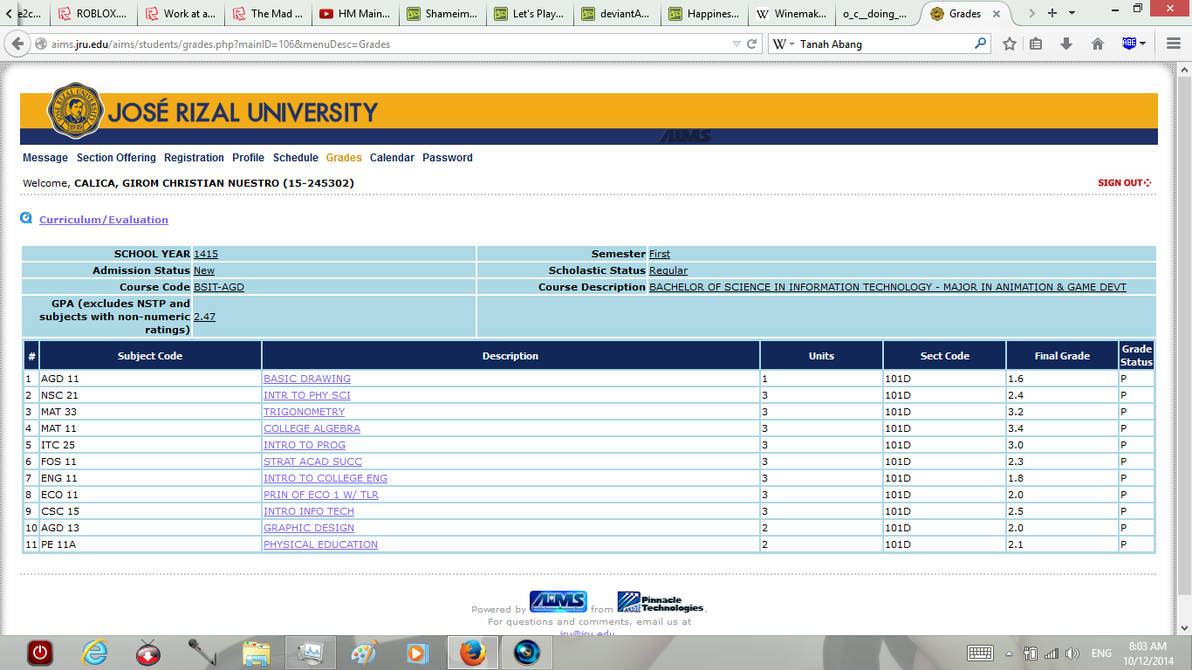Open the Message menu item

point(45,157)
